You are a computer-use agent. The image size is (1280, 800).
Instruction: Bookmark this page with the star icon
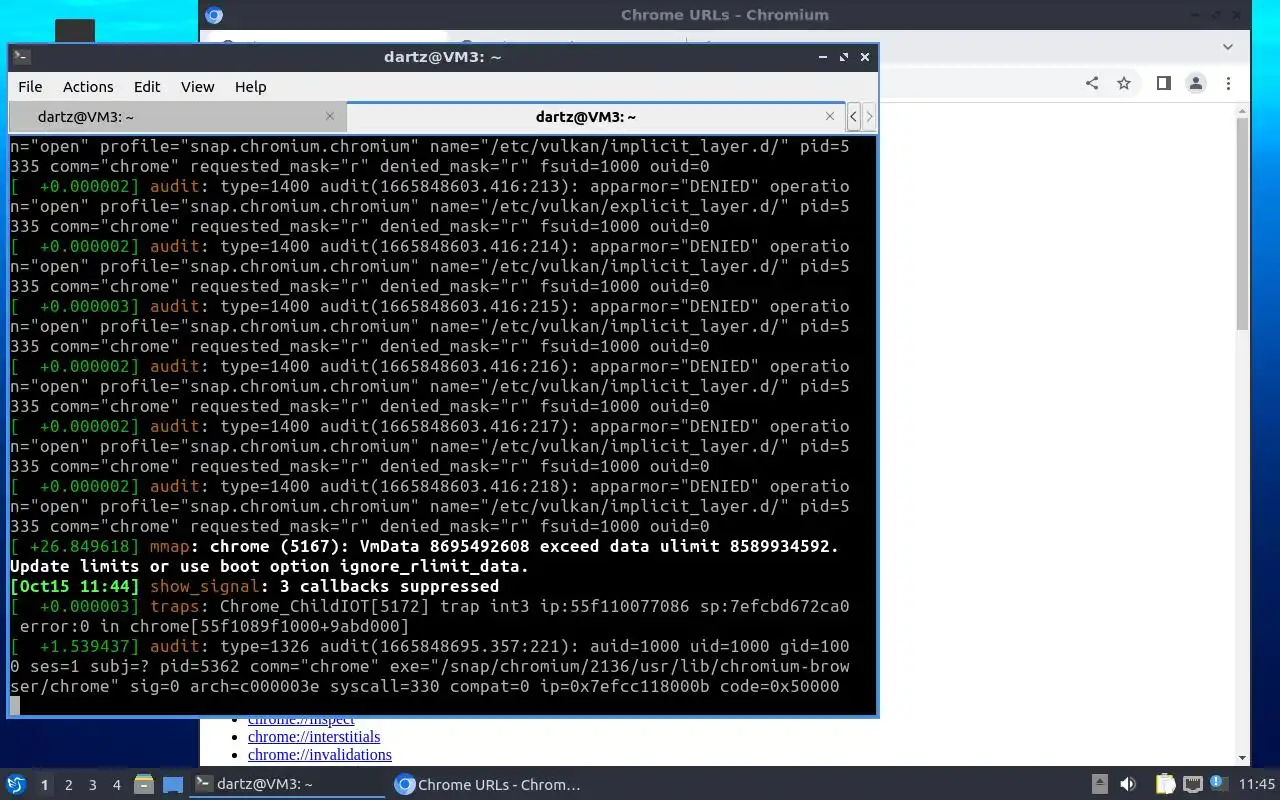coord(1124,84)
